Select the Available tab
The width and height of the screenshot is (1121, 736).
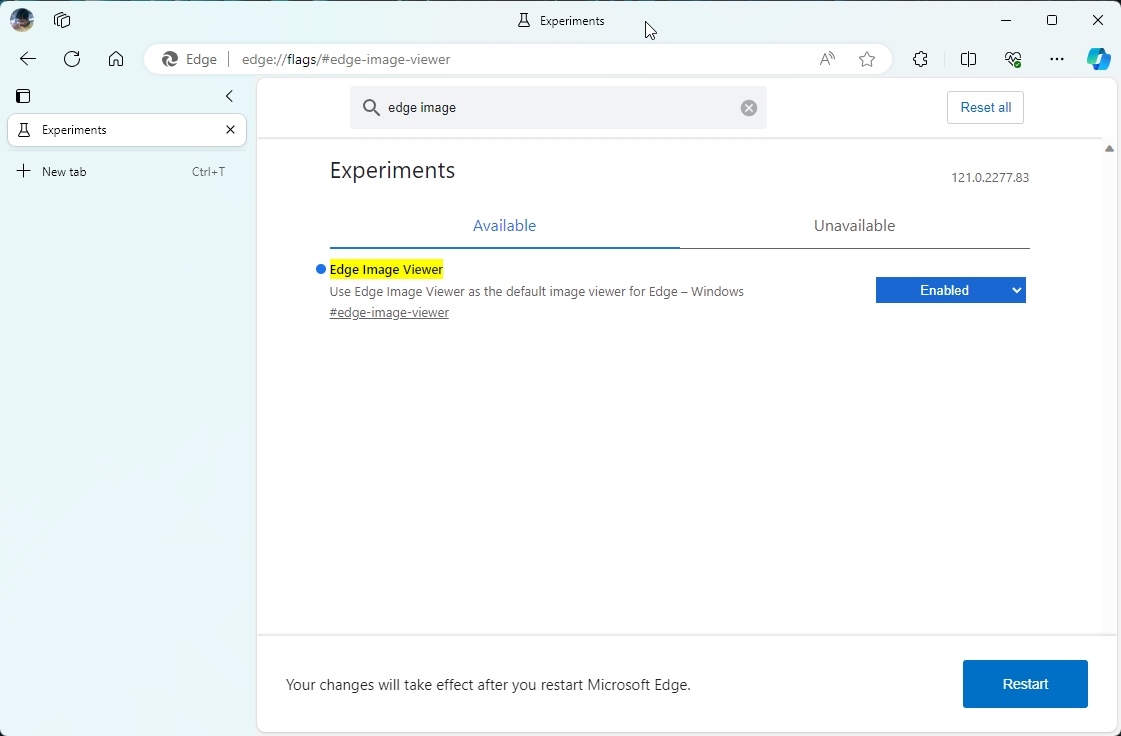504,225
